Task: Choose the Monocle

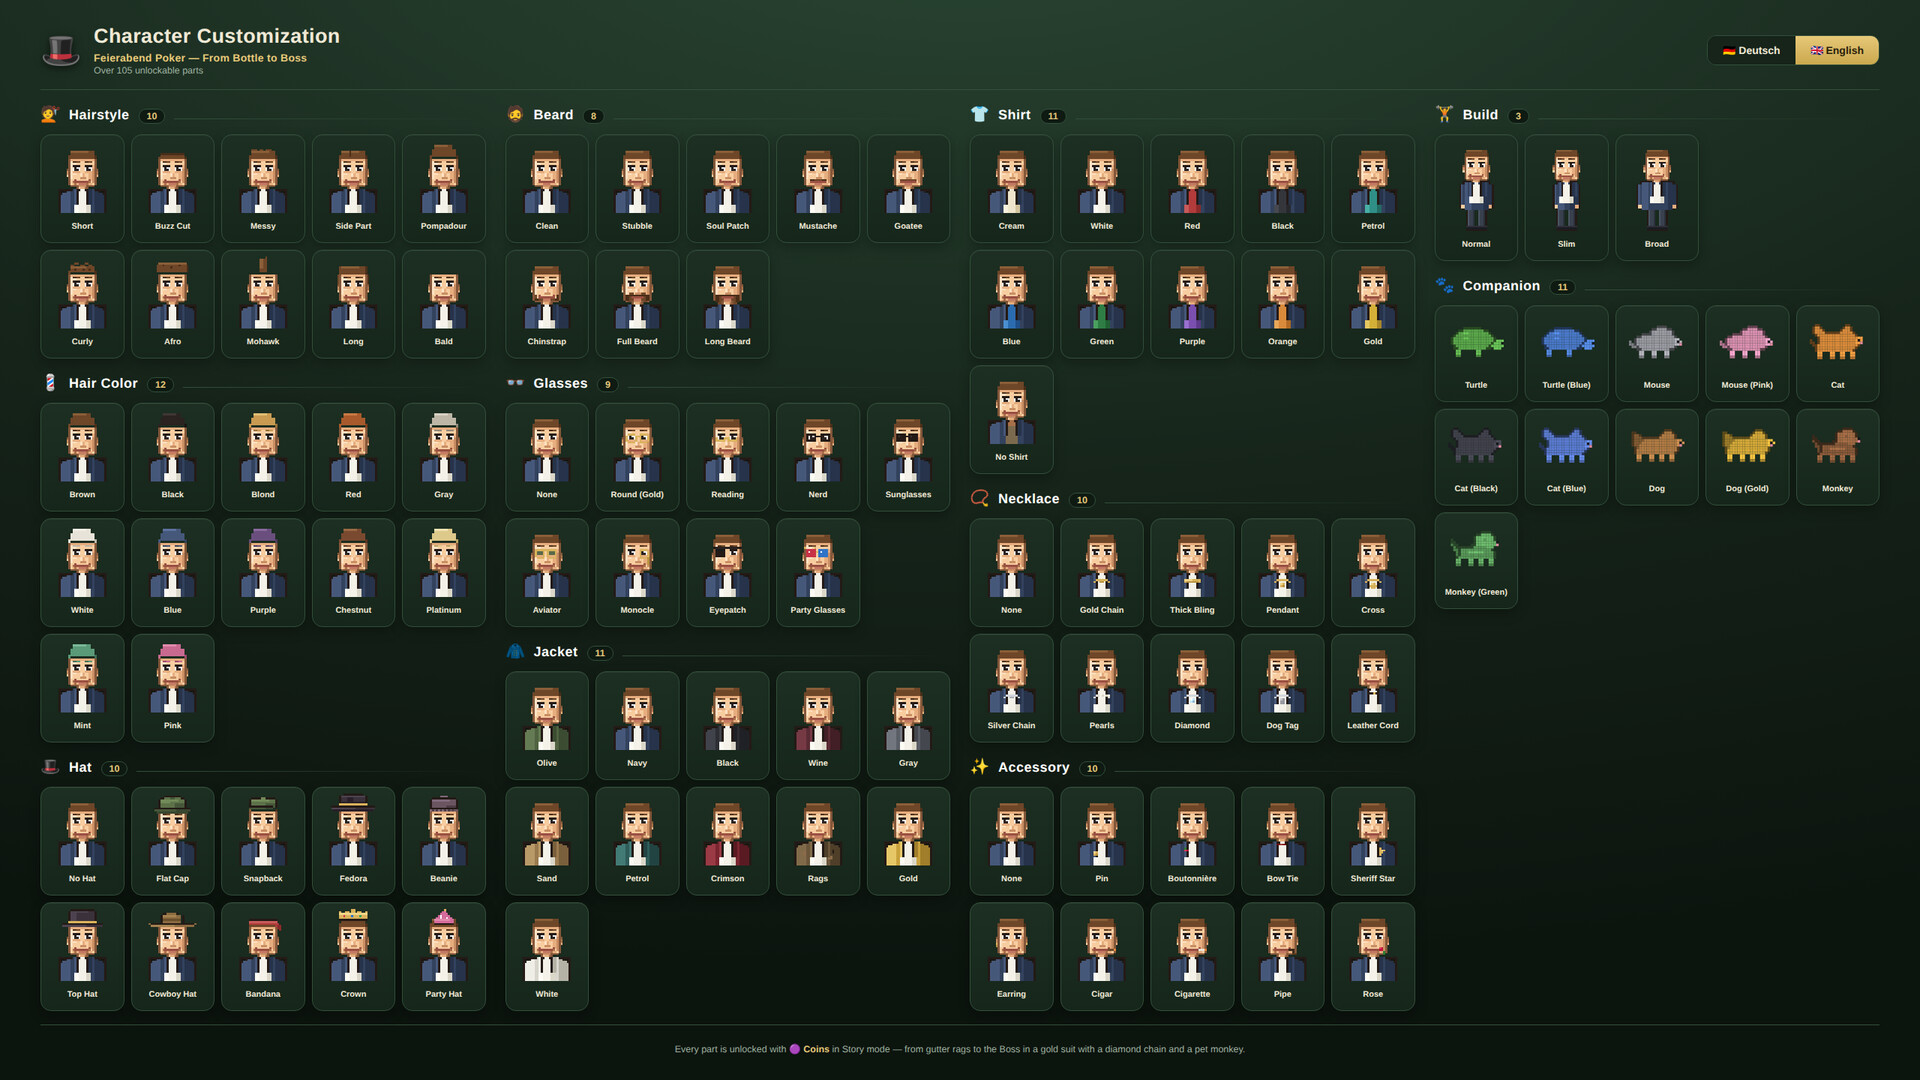Action: coord(637,572)
